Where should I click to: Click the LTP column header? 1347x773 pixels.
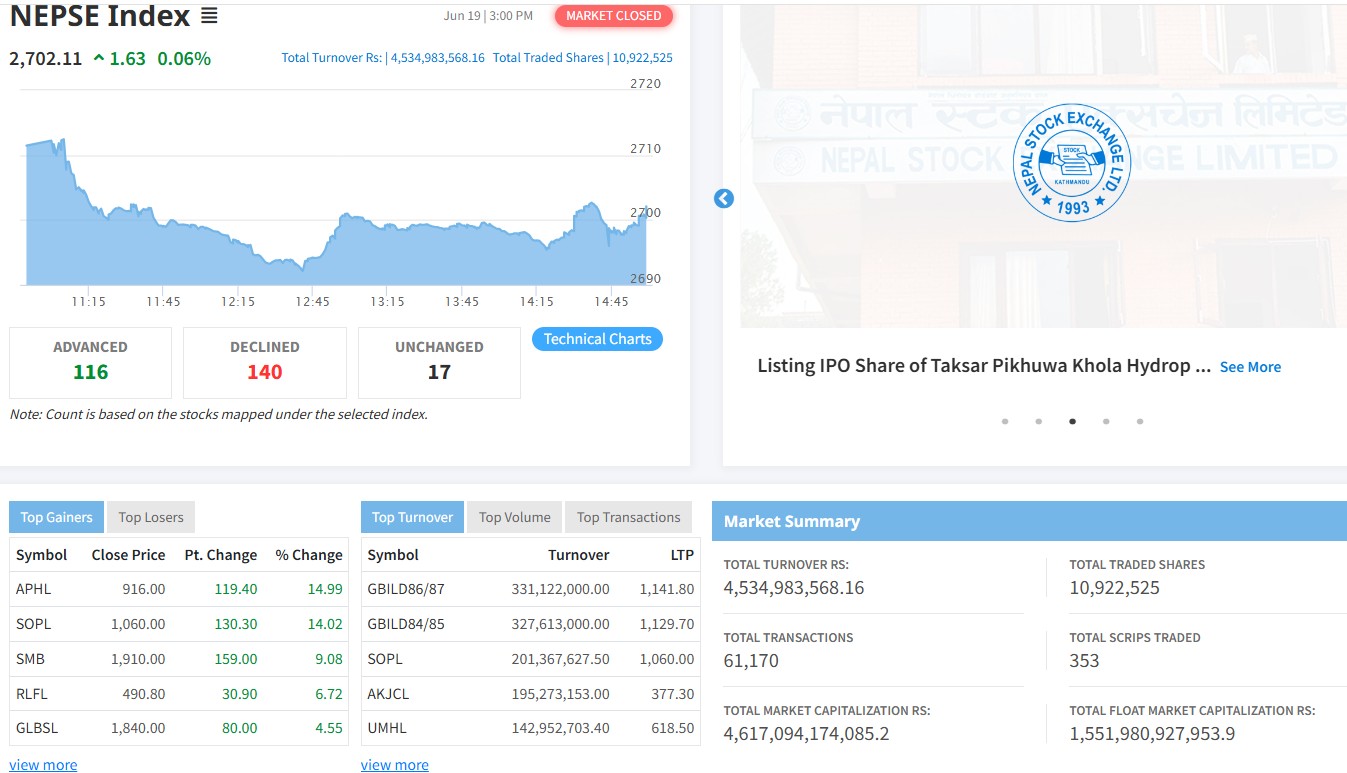[682, 555]
